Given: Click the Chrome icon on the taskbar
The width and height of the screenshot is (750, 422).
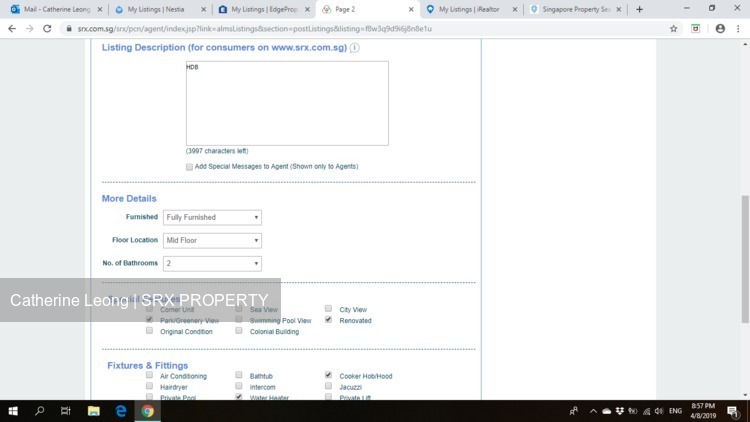Looking at the screenshot, I should coord(147,411).
